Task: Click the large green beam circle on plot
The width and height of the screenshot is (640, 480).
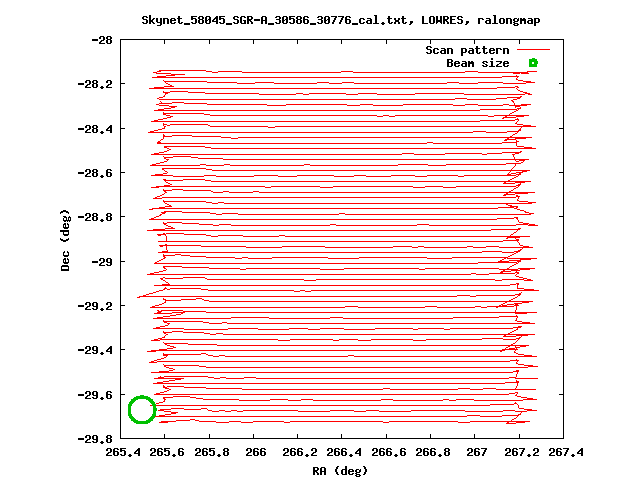Action: [x=142, y=409]
